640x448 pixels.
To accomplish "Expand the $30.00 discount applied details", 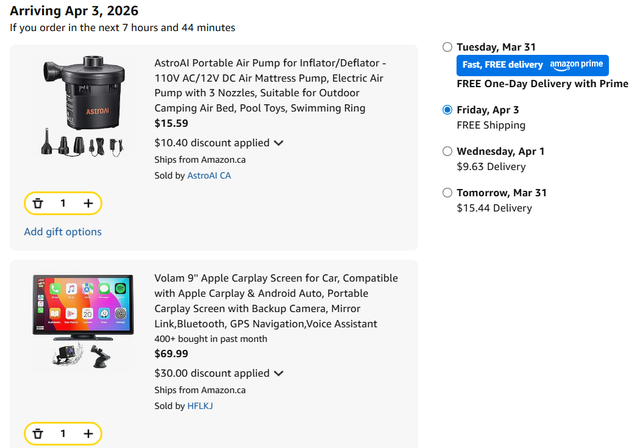I will point(278,374).
